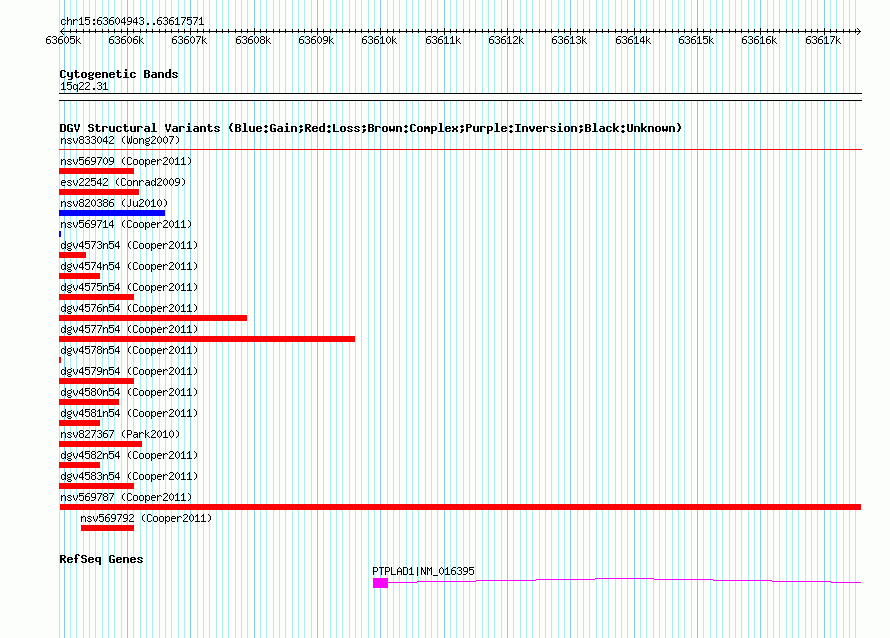Click the 63610k ruler tick label

(379, 40)
